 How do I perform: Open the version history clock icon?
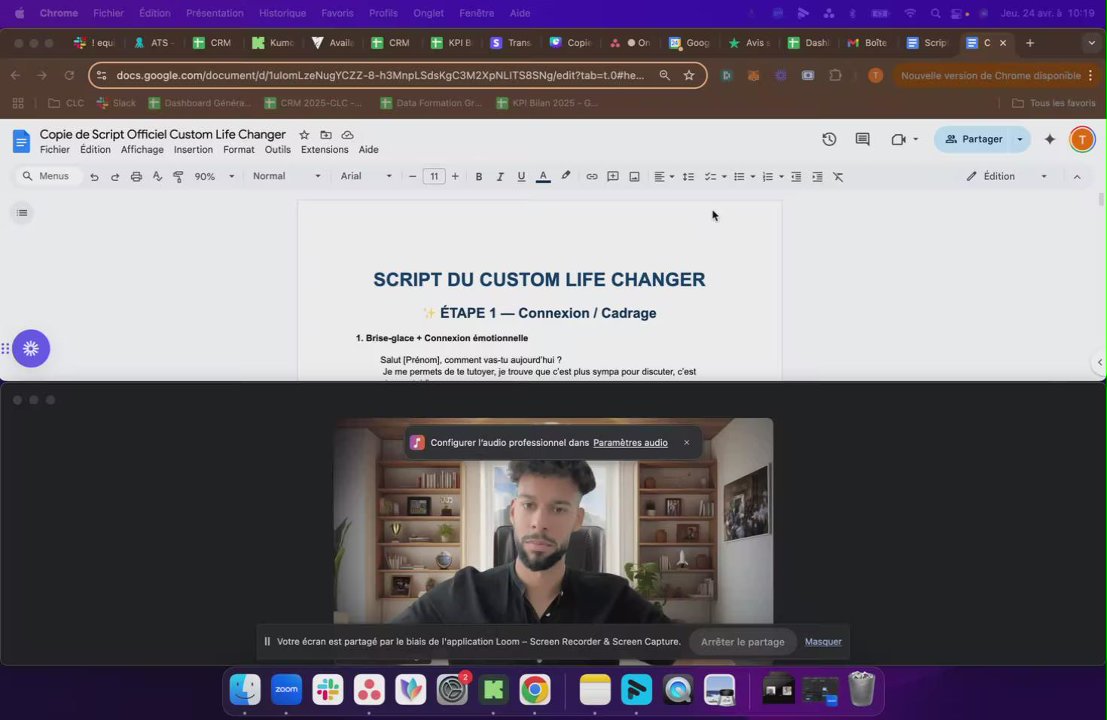tap(829, 139)
